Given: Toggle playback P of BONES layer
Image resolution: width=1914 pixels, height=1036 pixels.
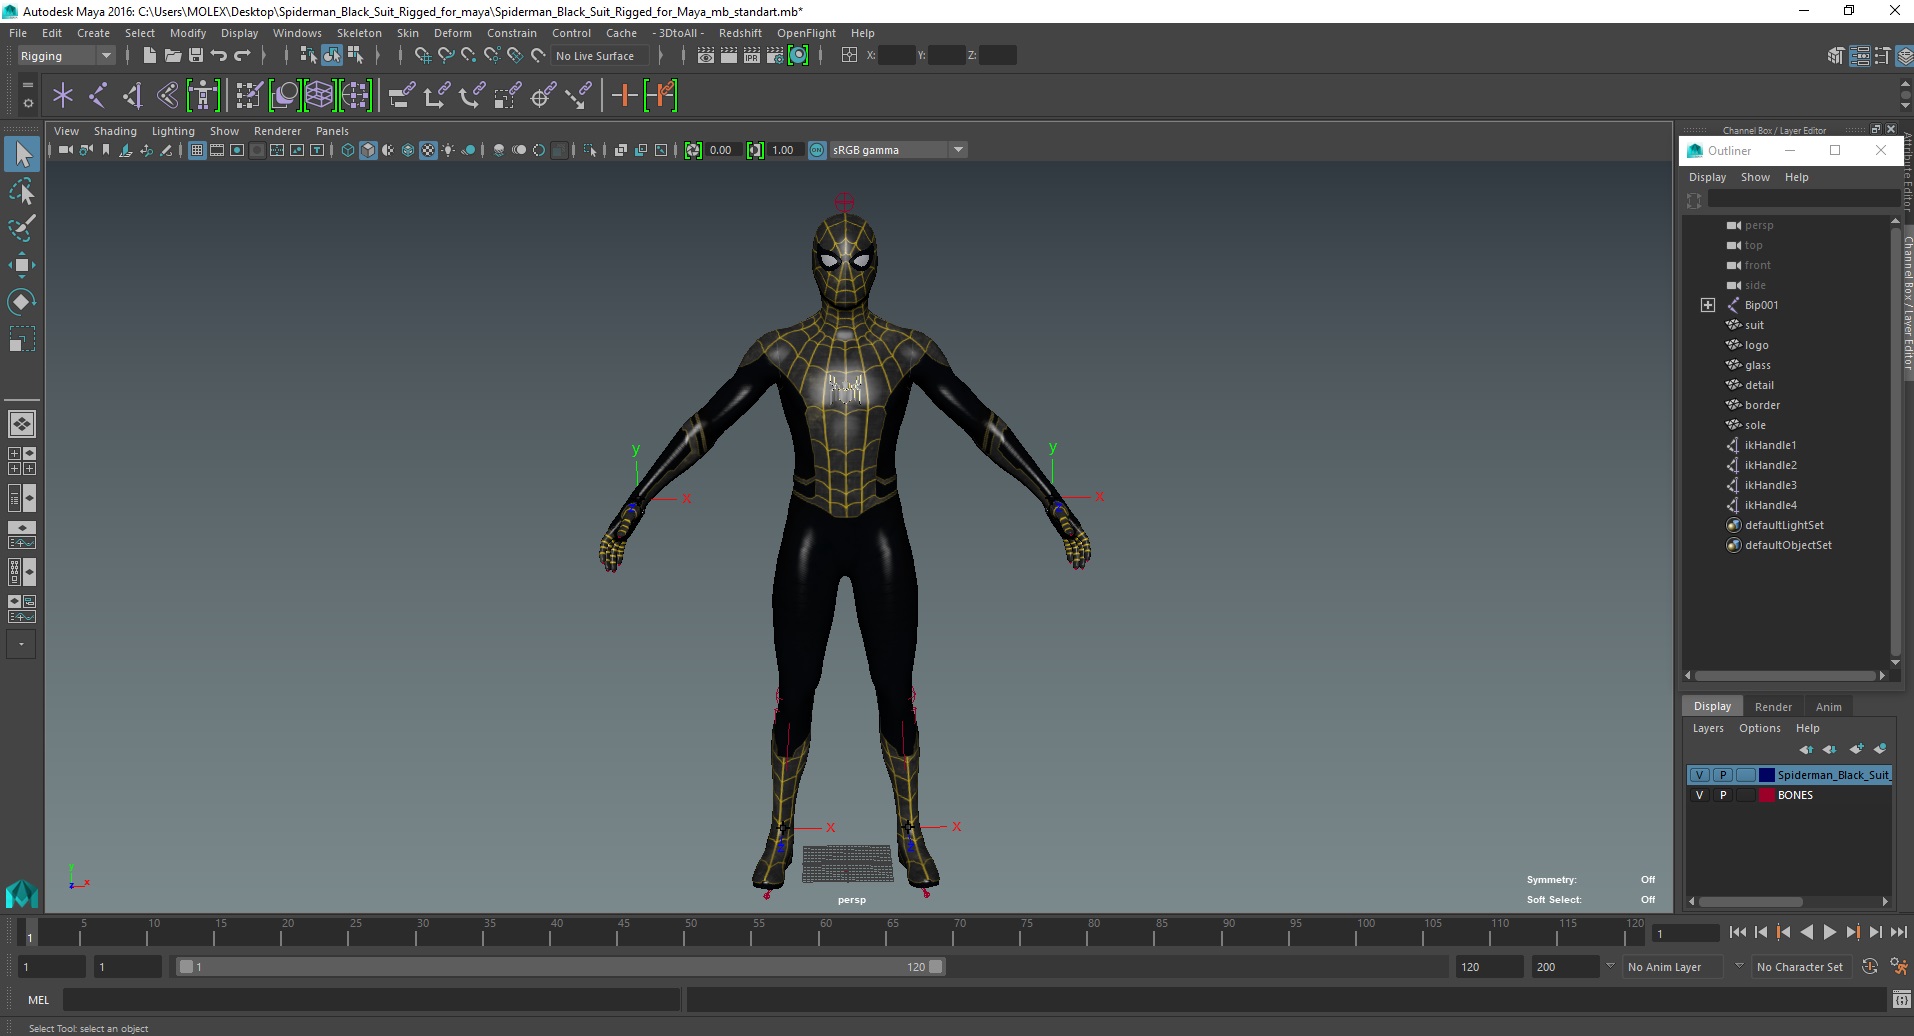Looking at the screenshot, I should click(1722, 795).
